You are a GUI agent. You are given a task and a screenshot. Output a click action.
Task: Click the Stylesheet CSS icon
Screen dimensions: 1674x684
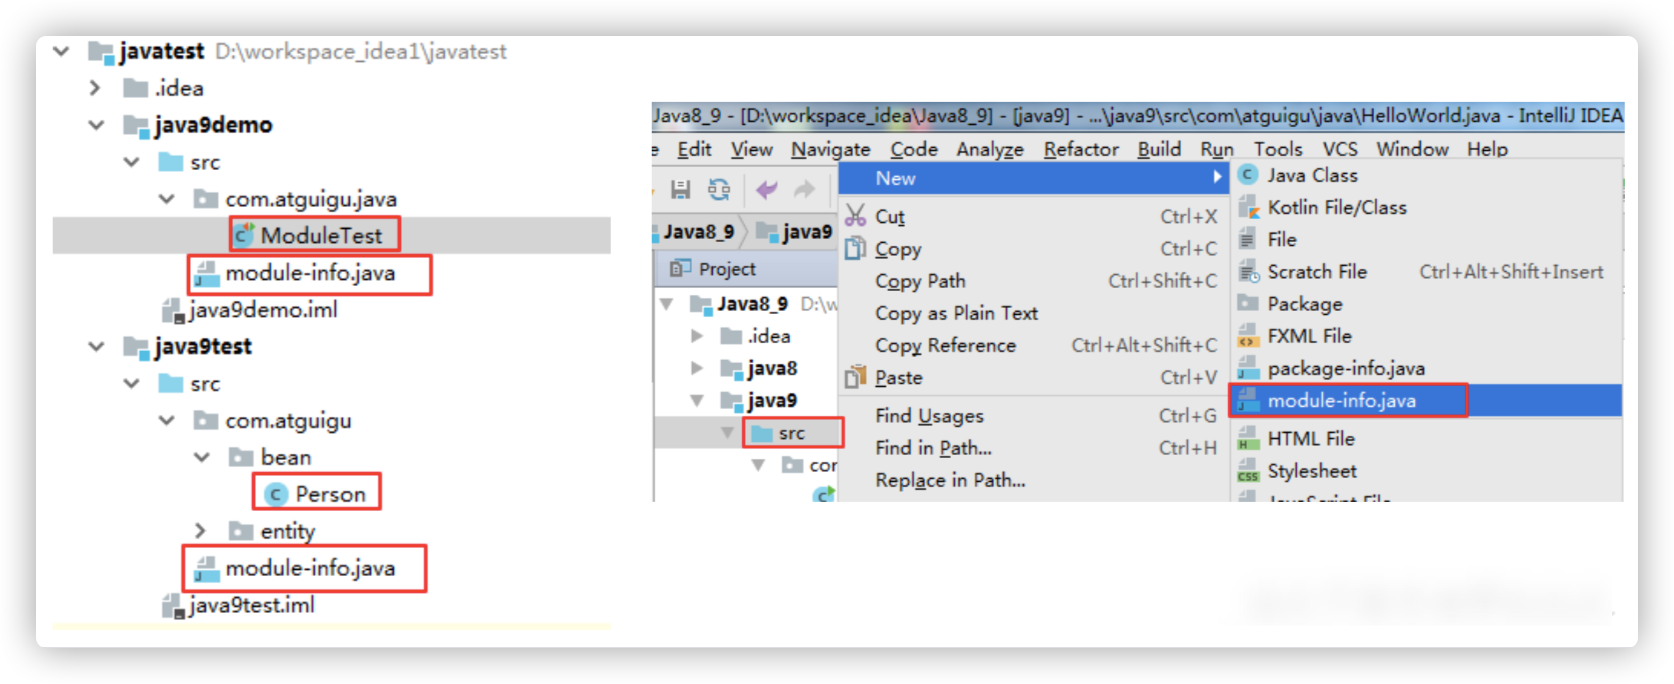coord(1248,470)
